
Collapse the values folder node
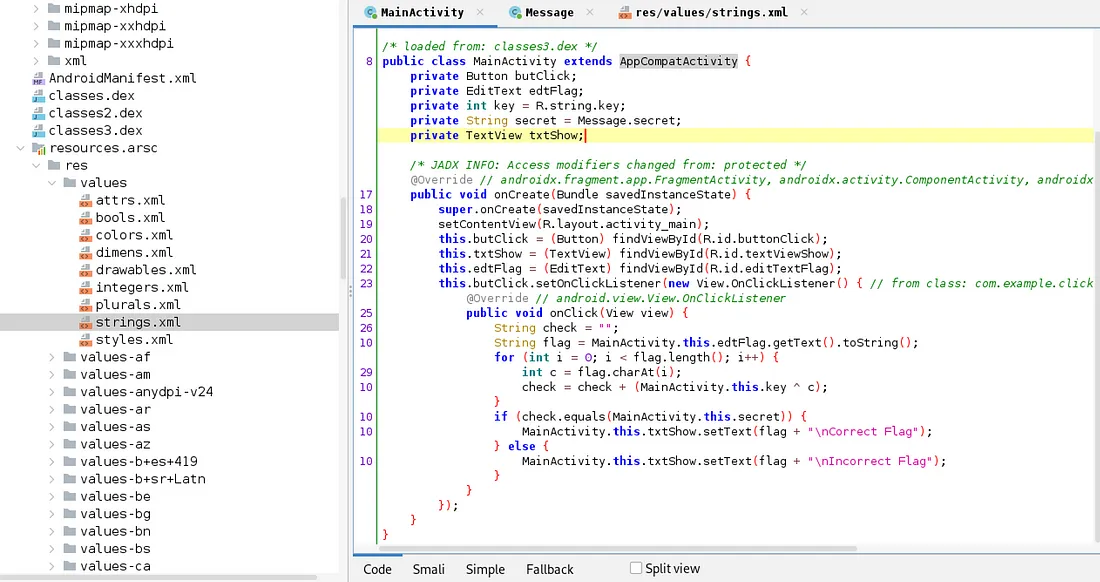point(51,183)
